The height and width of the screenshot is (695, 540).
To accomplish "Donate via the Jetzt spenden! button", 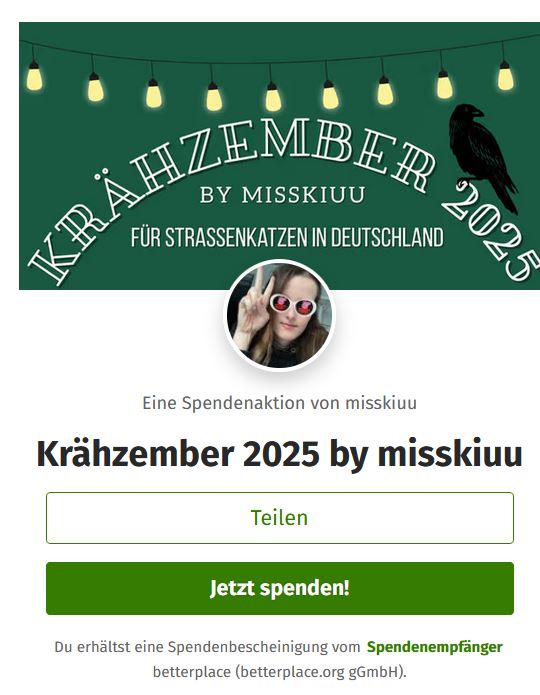I will (280, 588).
